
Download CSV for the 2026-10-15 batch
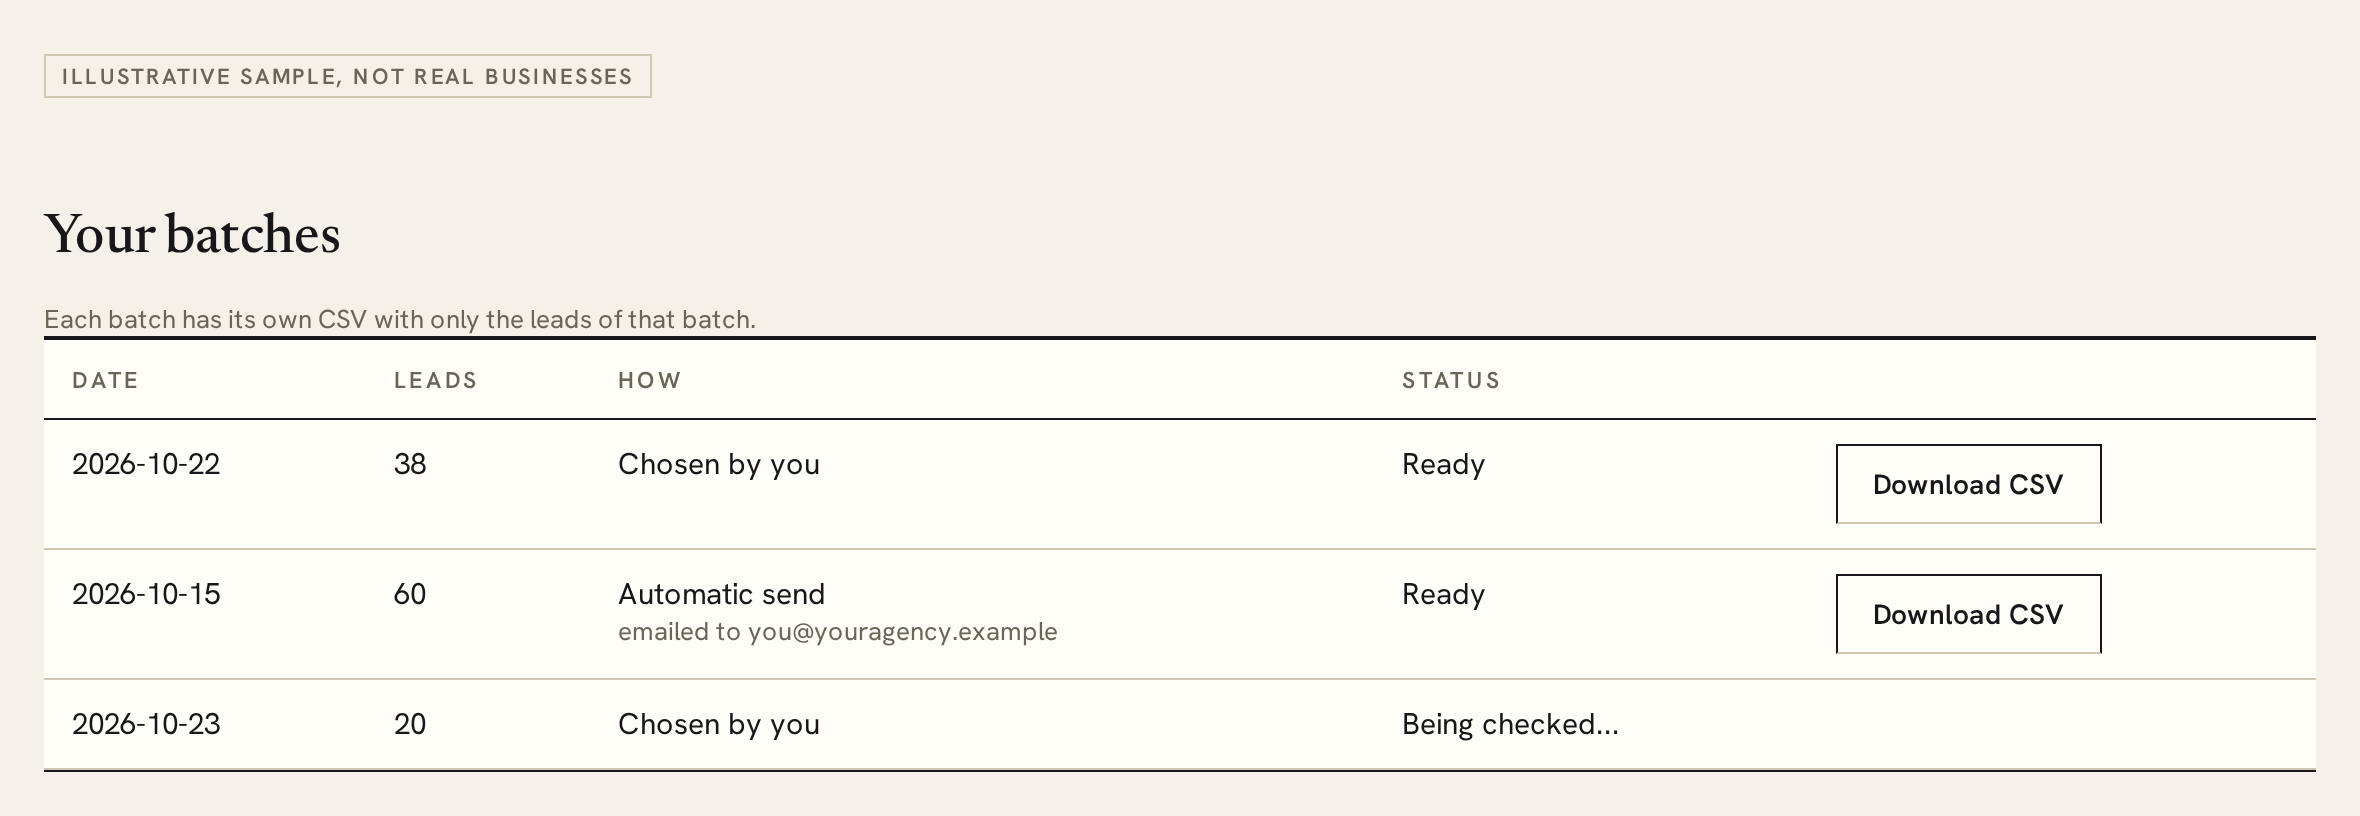[x=1968, y=614]
